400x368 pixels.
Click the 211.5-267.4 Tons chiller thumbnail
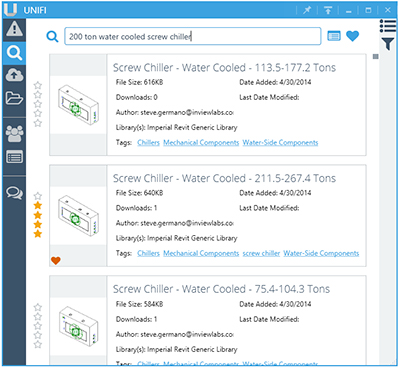coord(78,216)
